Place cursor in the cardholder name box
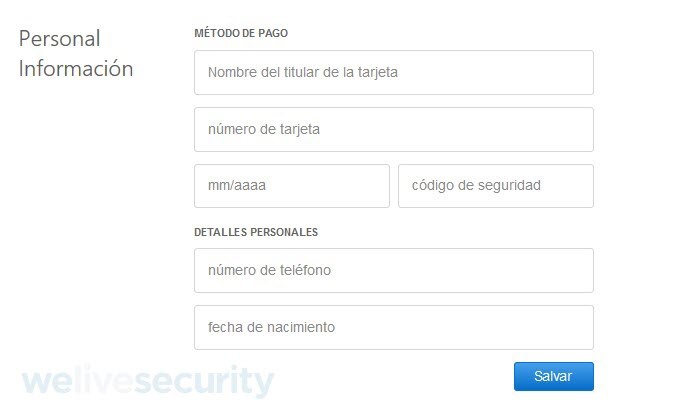The height and width of the screenshot is (411, 689). [393, 73]
